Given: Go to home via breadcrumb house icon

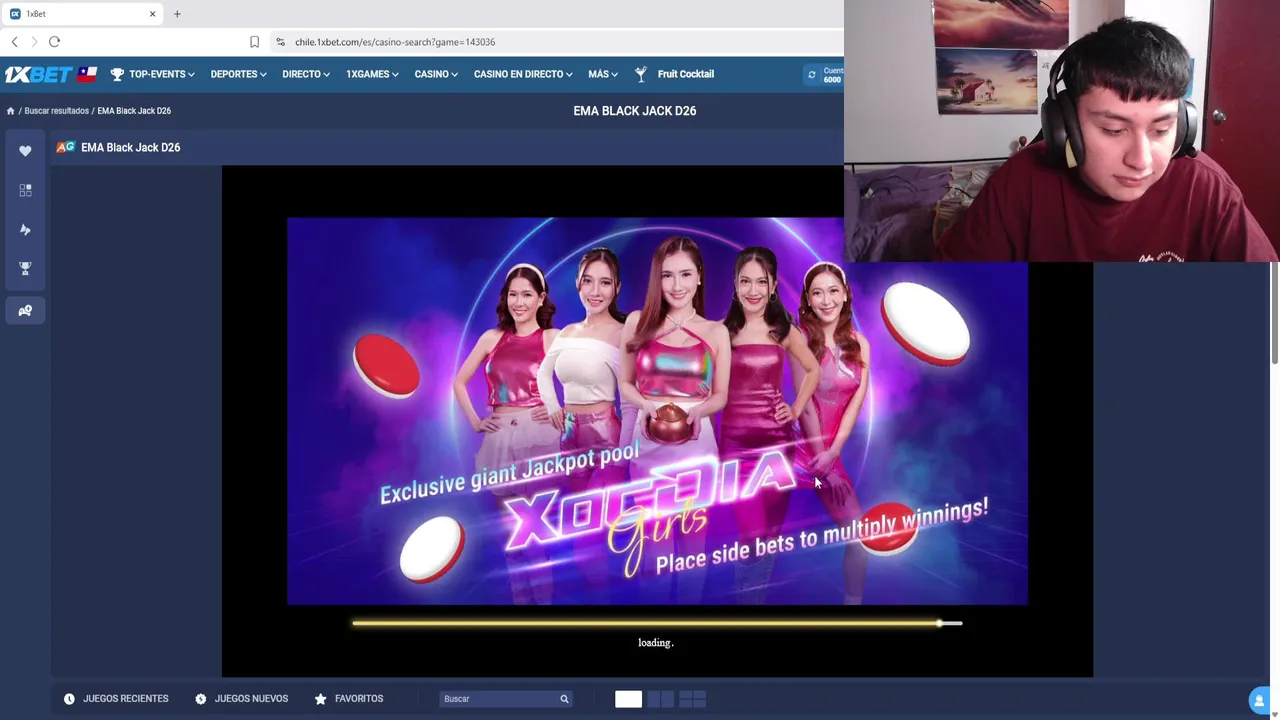Looking at the screenshot, I should tap(10, 111).
